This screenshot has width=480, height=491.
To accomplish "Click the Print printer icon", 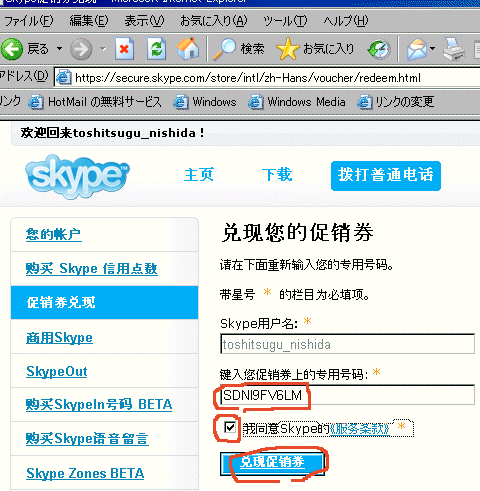I will [x=454, y=49].
